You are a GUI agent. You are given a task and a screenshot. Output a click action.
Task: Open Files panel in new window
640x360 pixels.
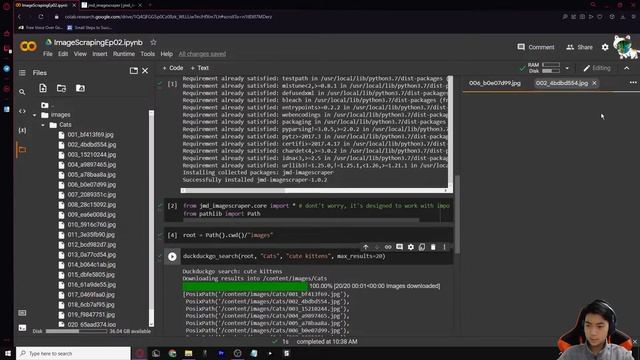coord(133,71)
